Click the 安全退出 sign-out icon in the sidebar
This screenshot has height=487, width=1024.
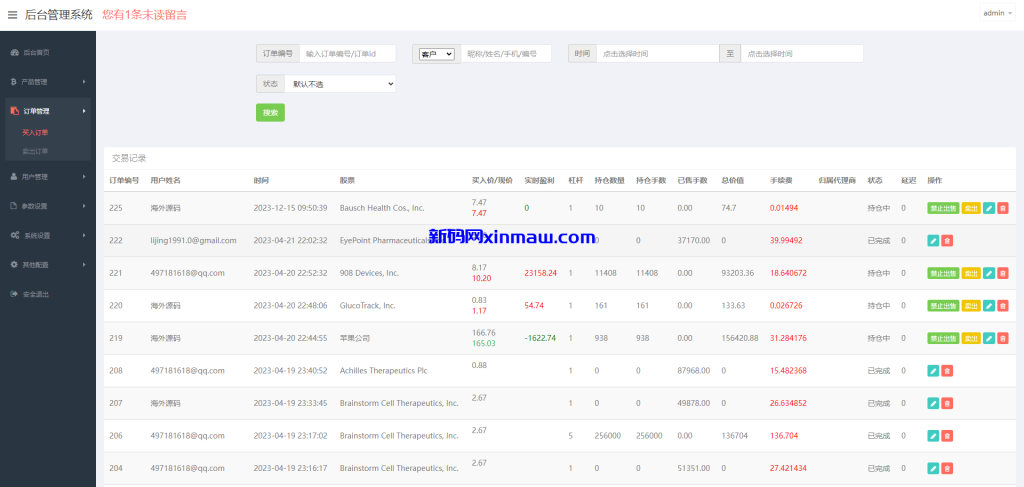click(14, 294)
